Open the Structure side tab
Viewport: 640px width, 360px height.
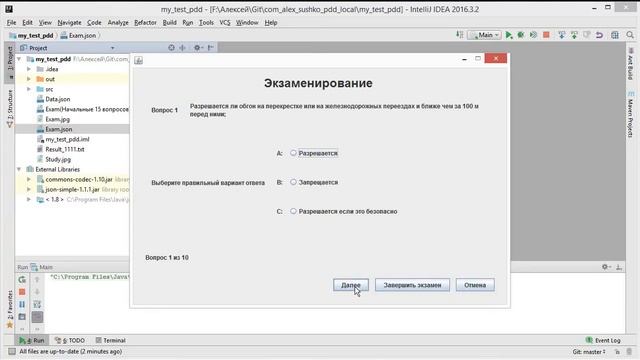[10, 108]
